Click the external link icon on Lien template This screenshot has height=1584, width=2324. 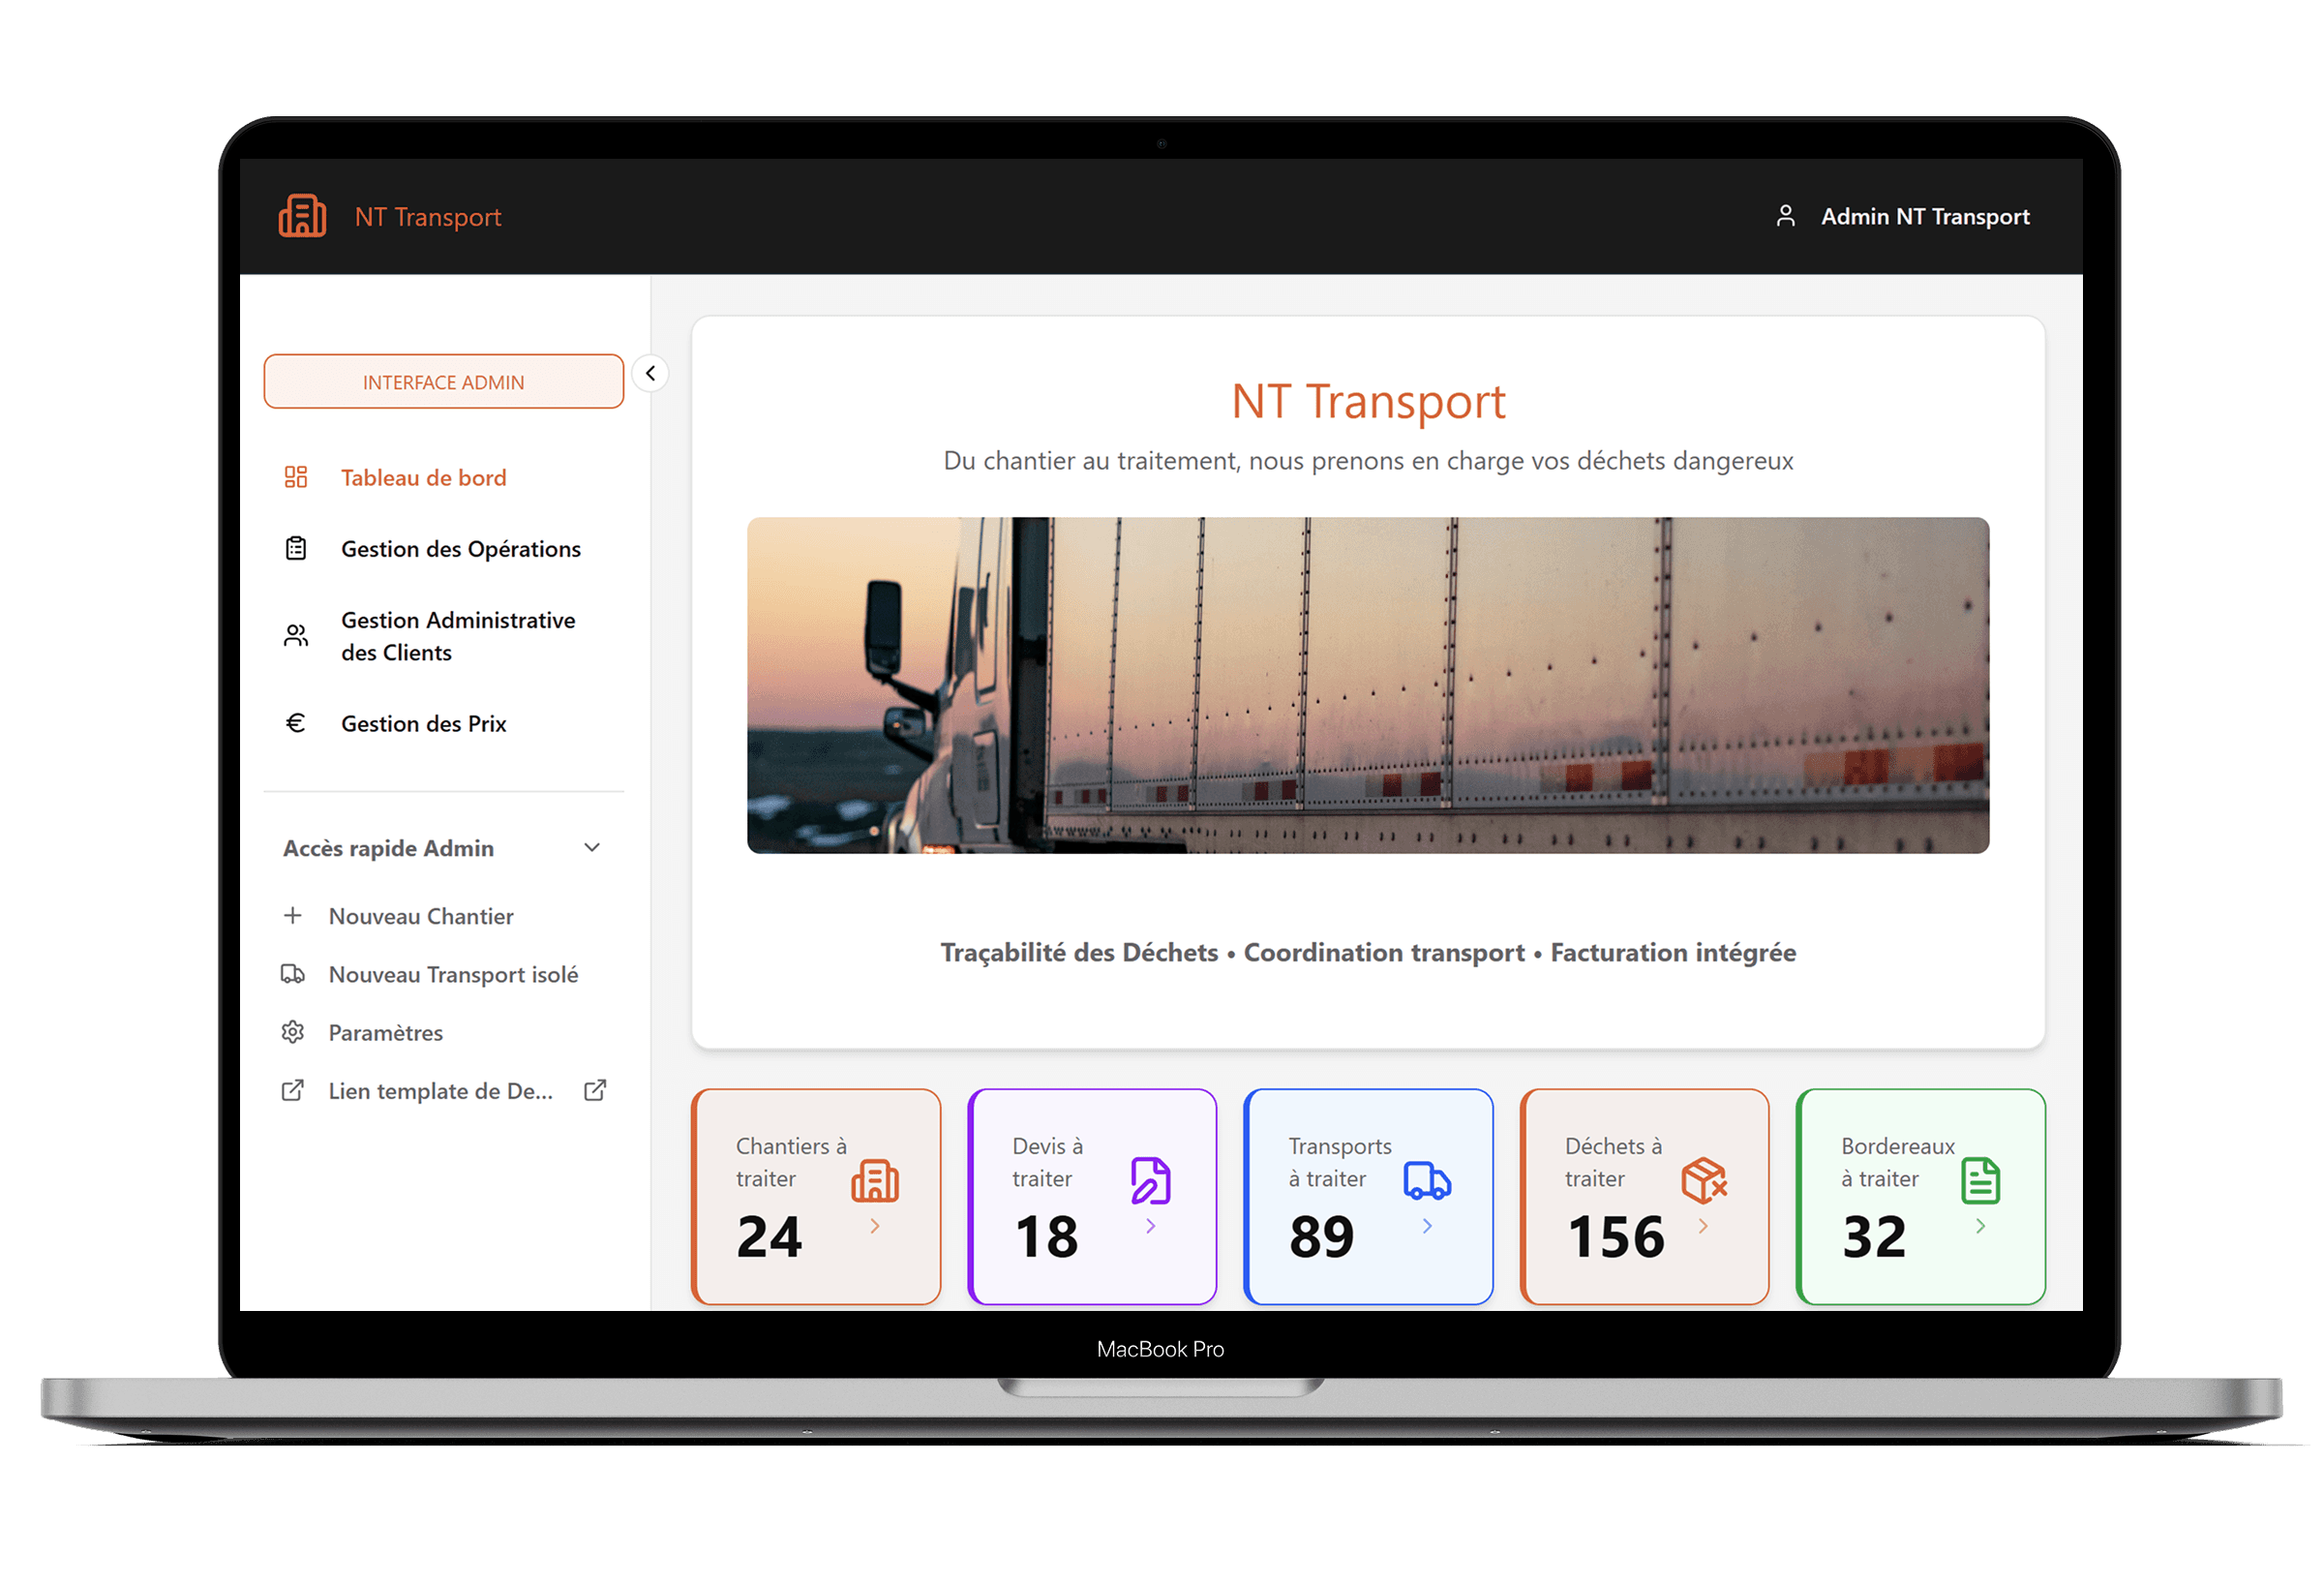point(596,1090)
